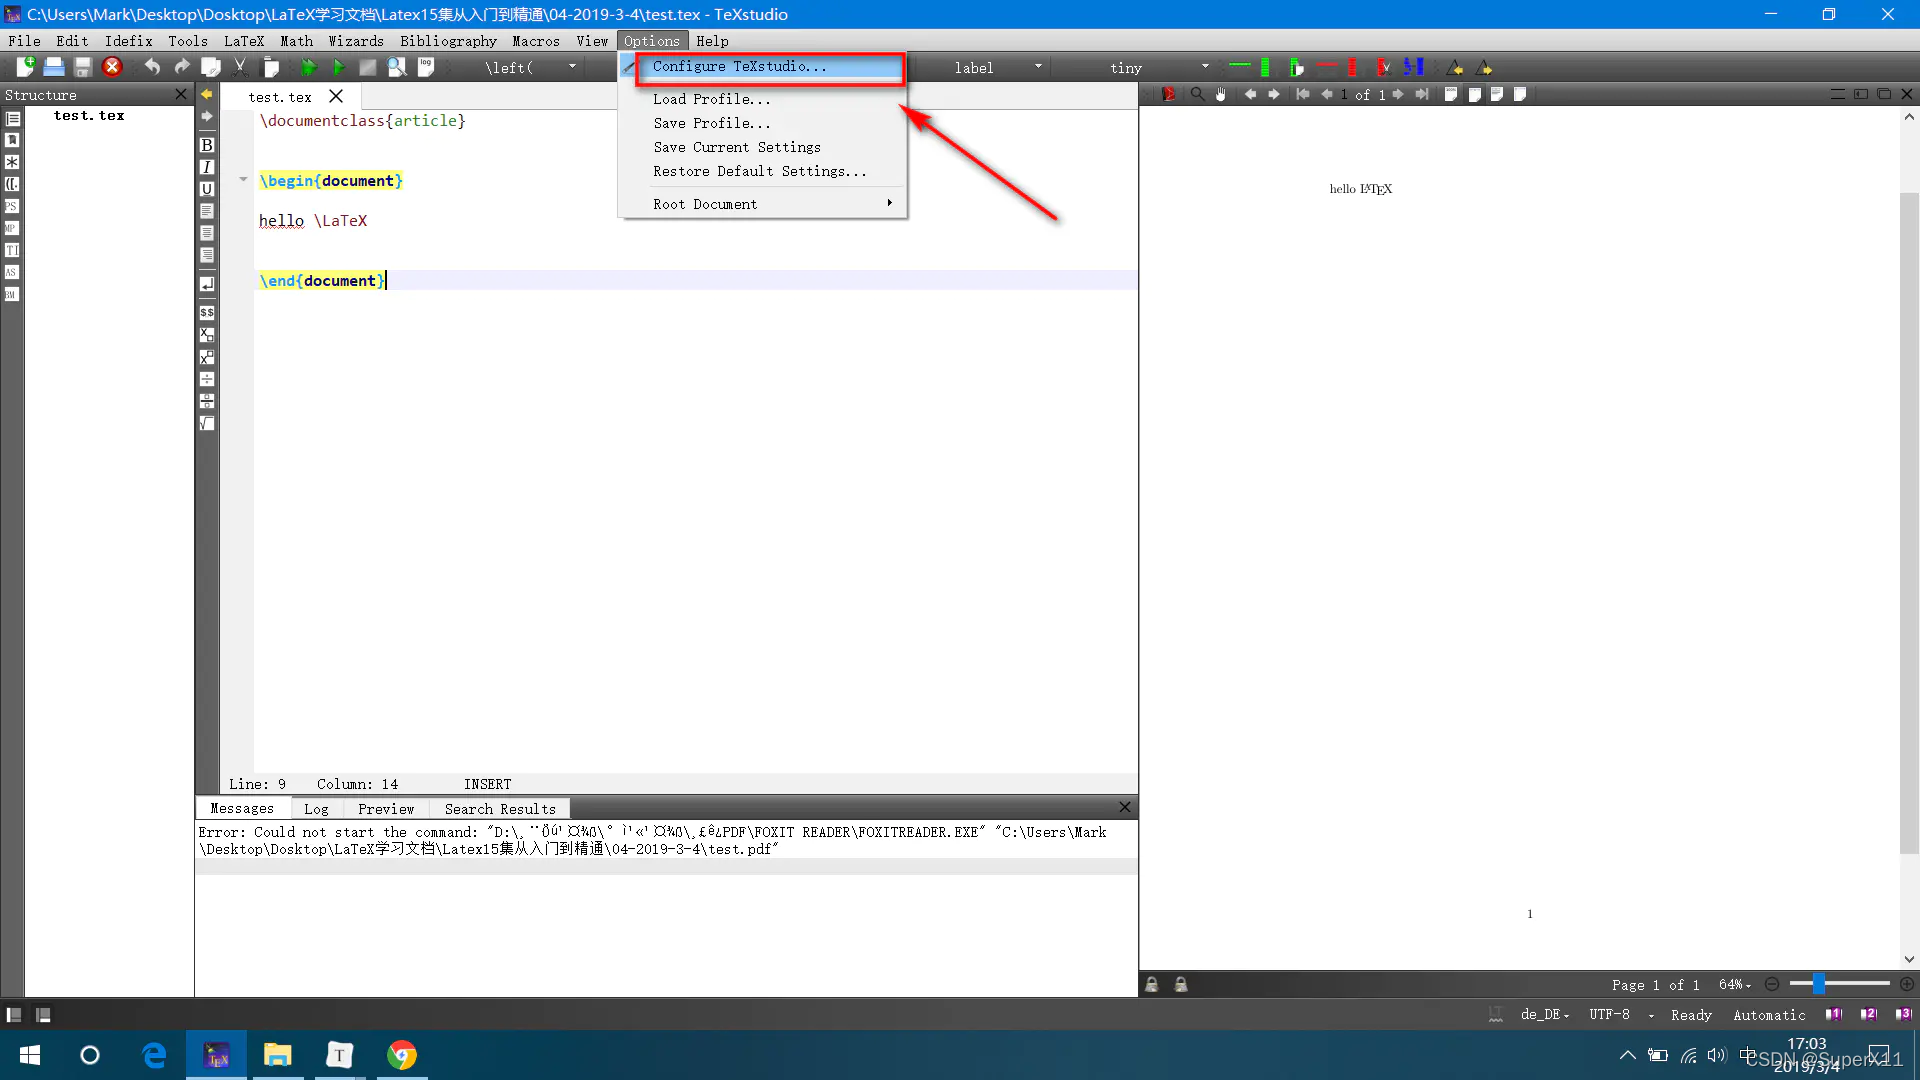Remove table row with red line icon
This screenshot has width=1920, height=1080.
coord(1327,66)
